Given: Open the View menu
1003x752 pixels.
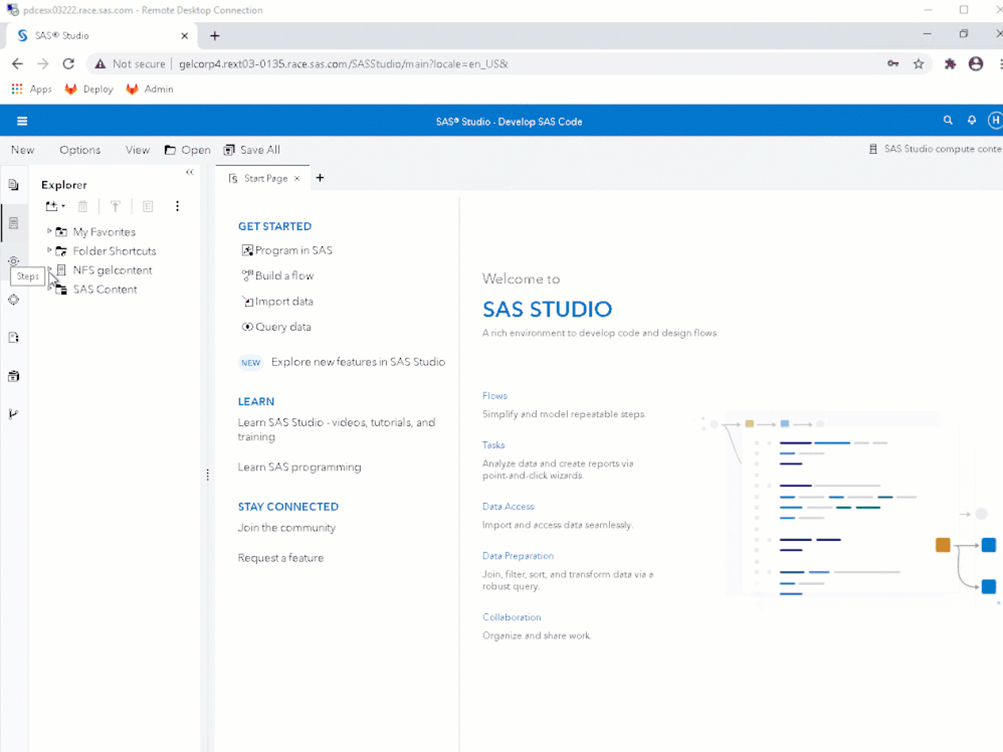Looking at the screenshot, I should (137, 150).
